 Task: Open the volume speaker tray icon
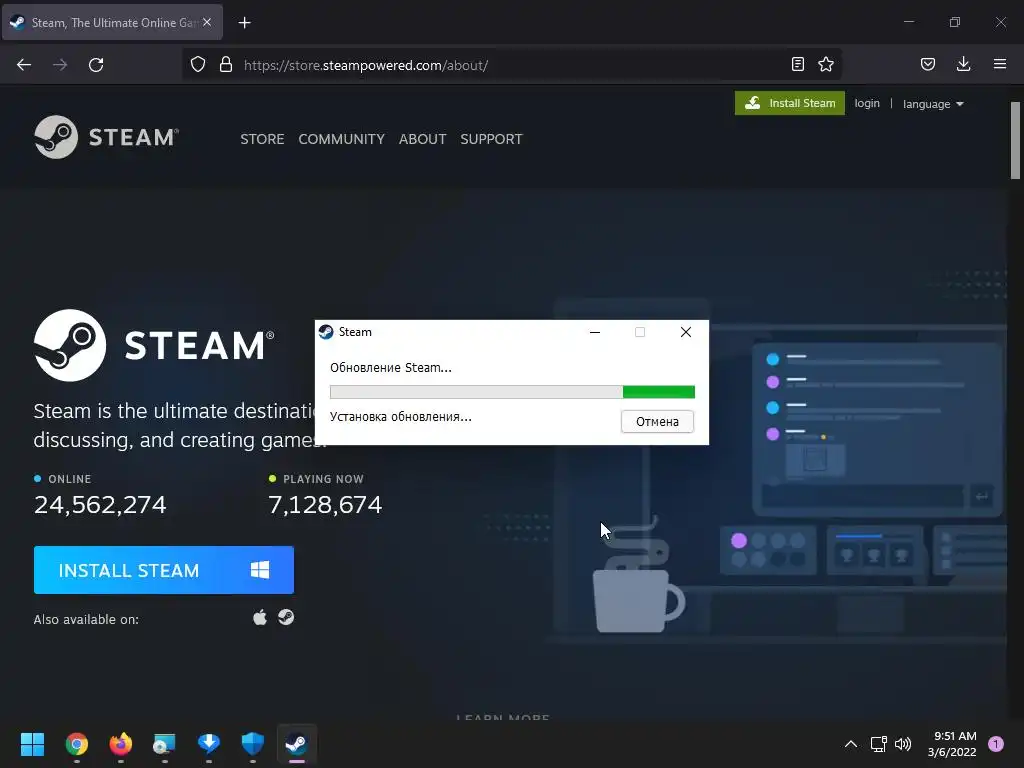(903, 744)
